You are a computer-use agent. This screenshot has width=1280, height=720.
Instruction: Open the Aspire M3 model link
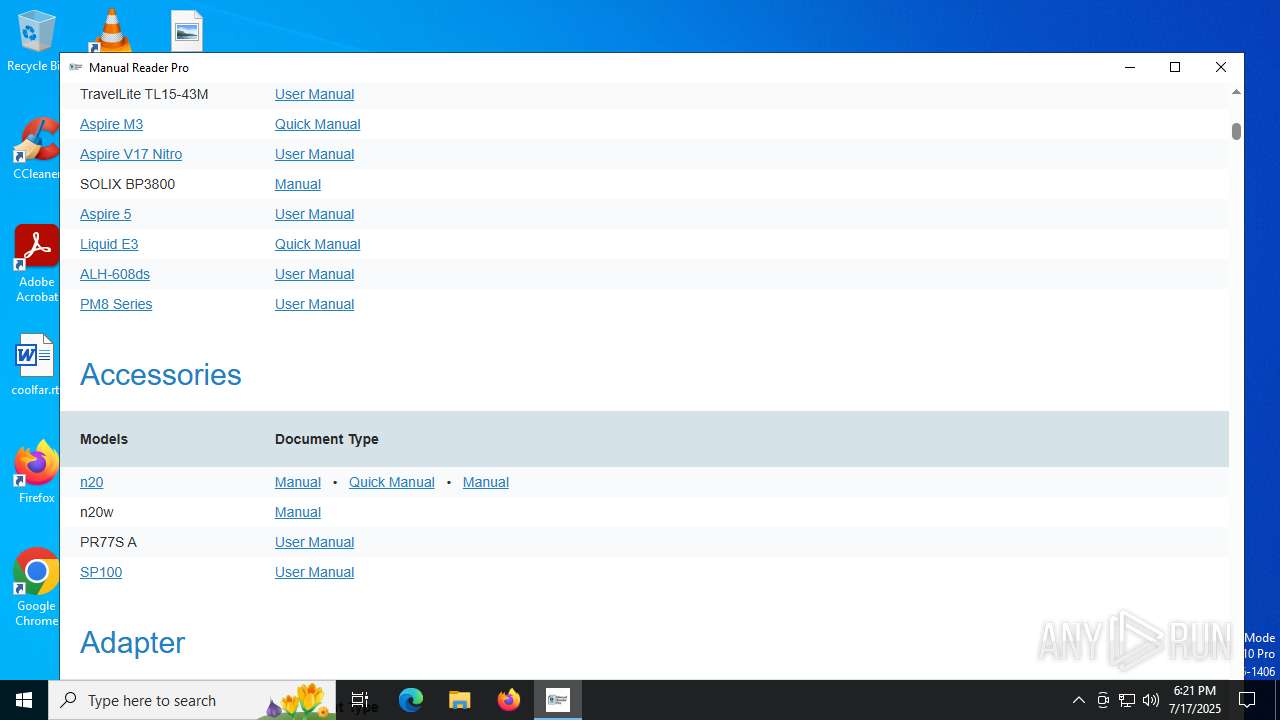pos(111,124)
